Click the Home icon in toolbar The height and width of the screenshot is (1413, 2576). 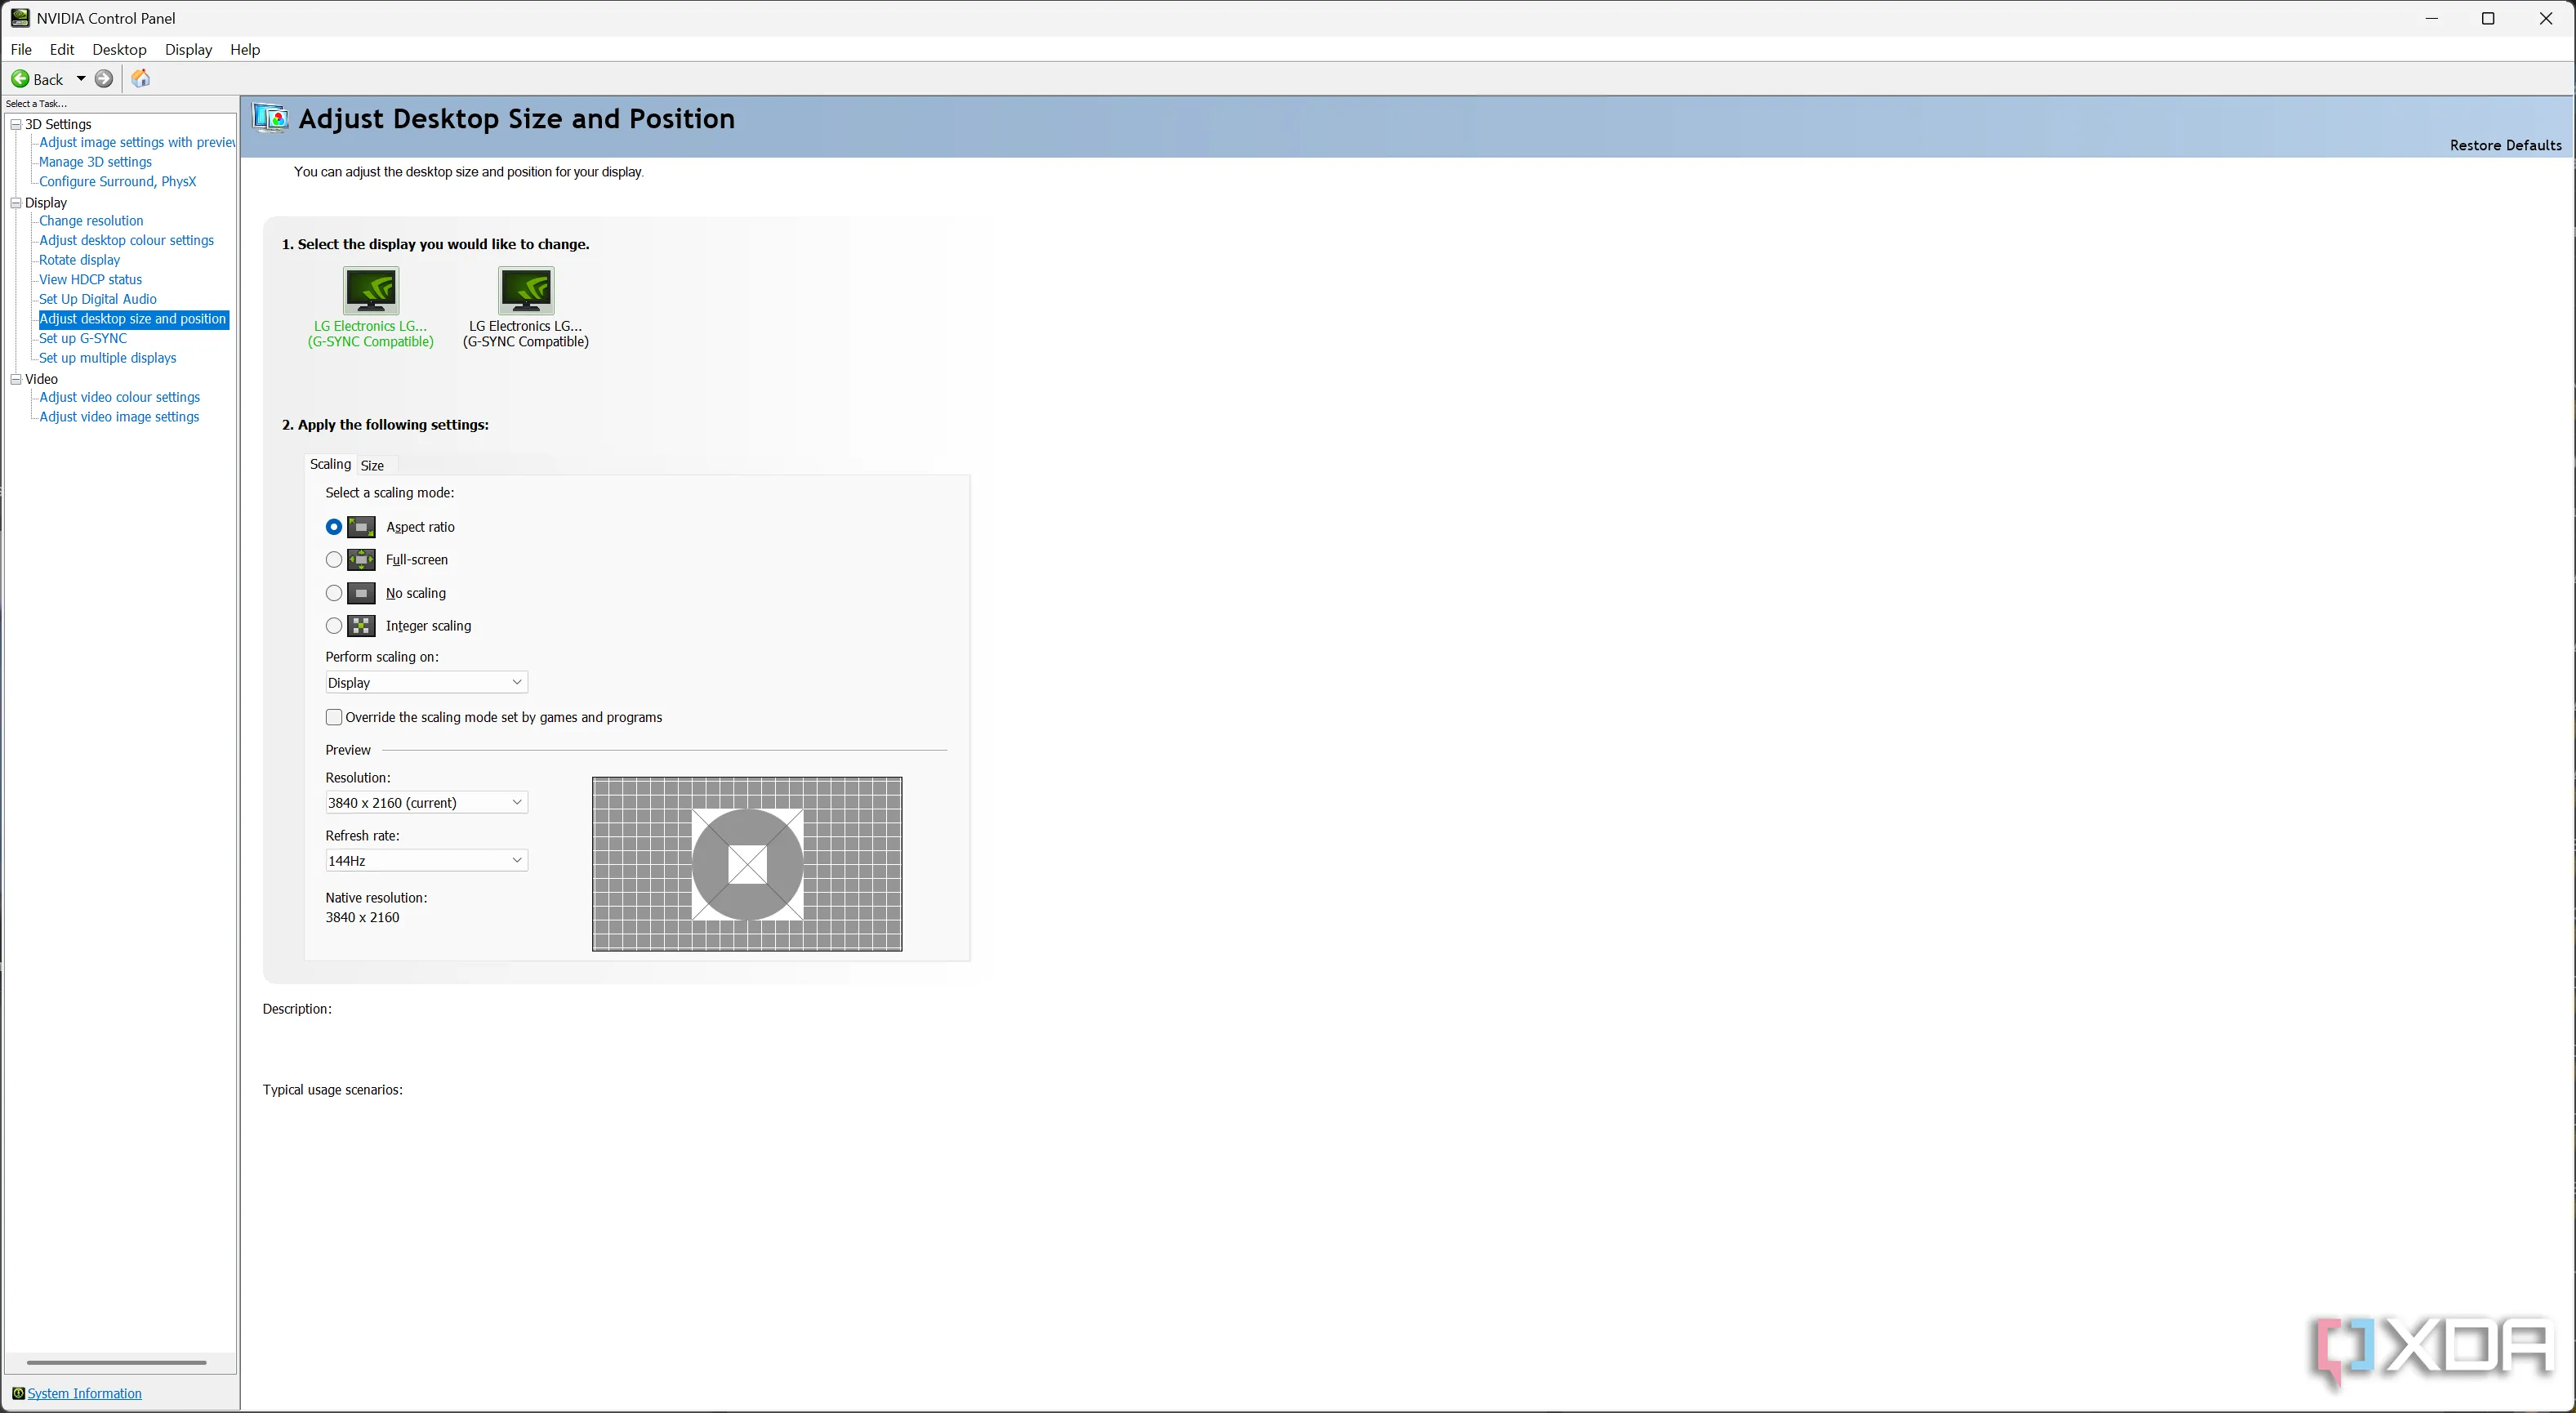coord(141,79)
